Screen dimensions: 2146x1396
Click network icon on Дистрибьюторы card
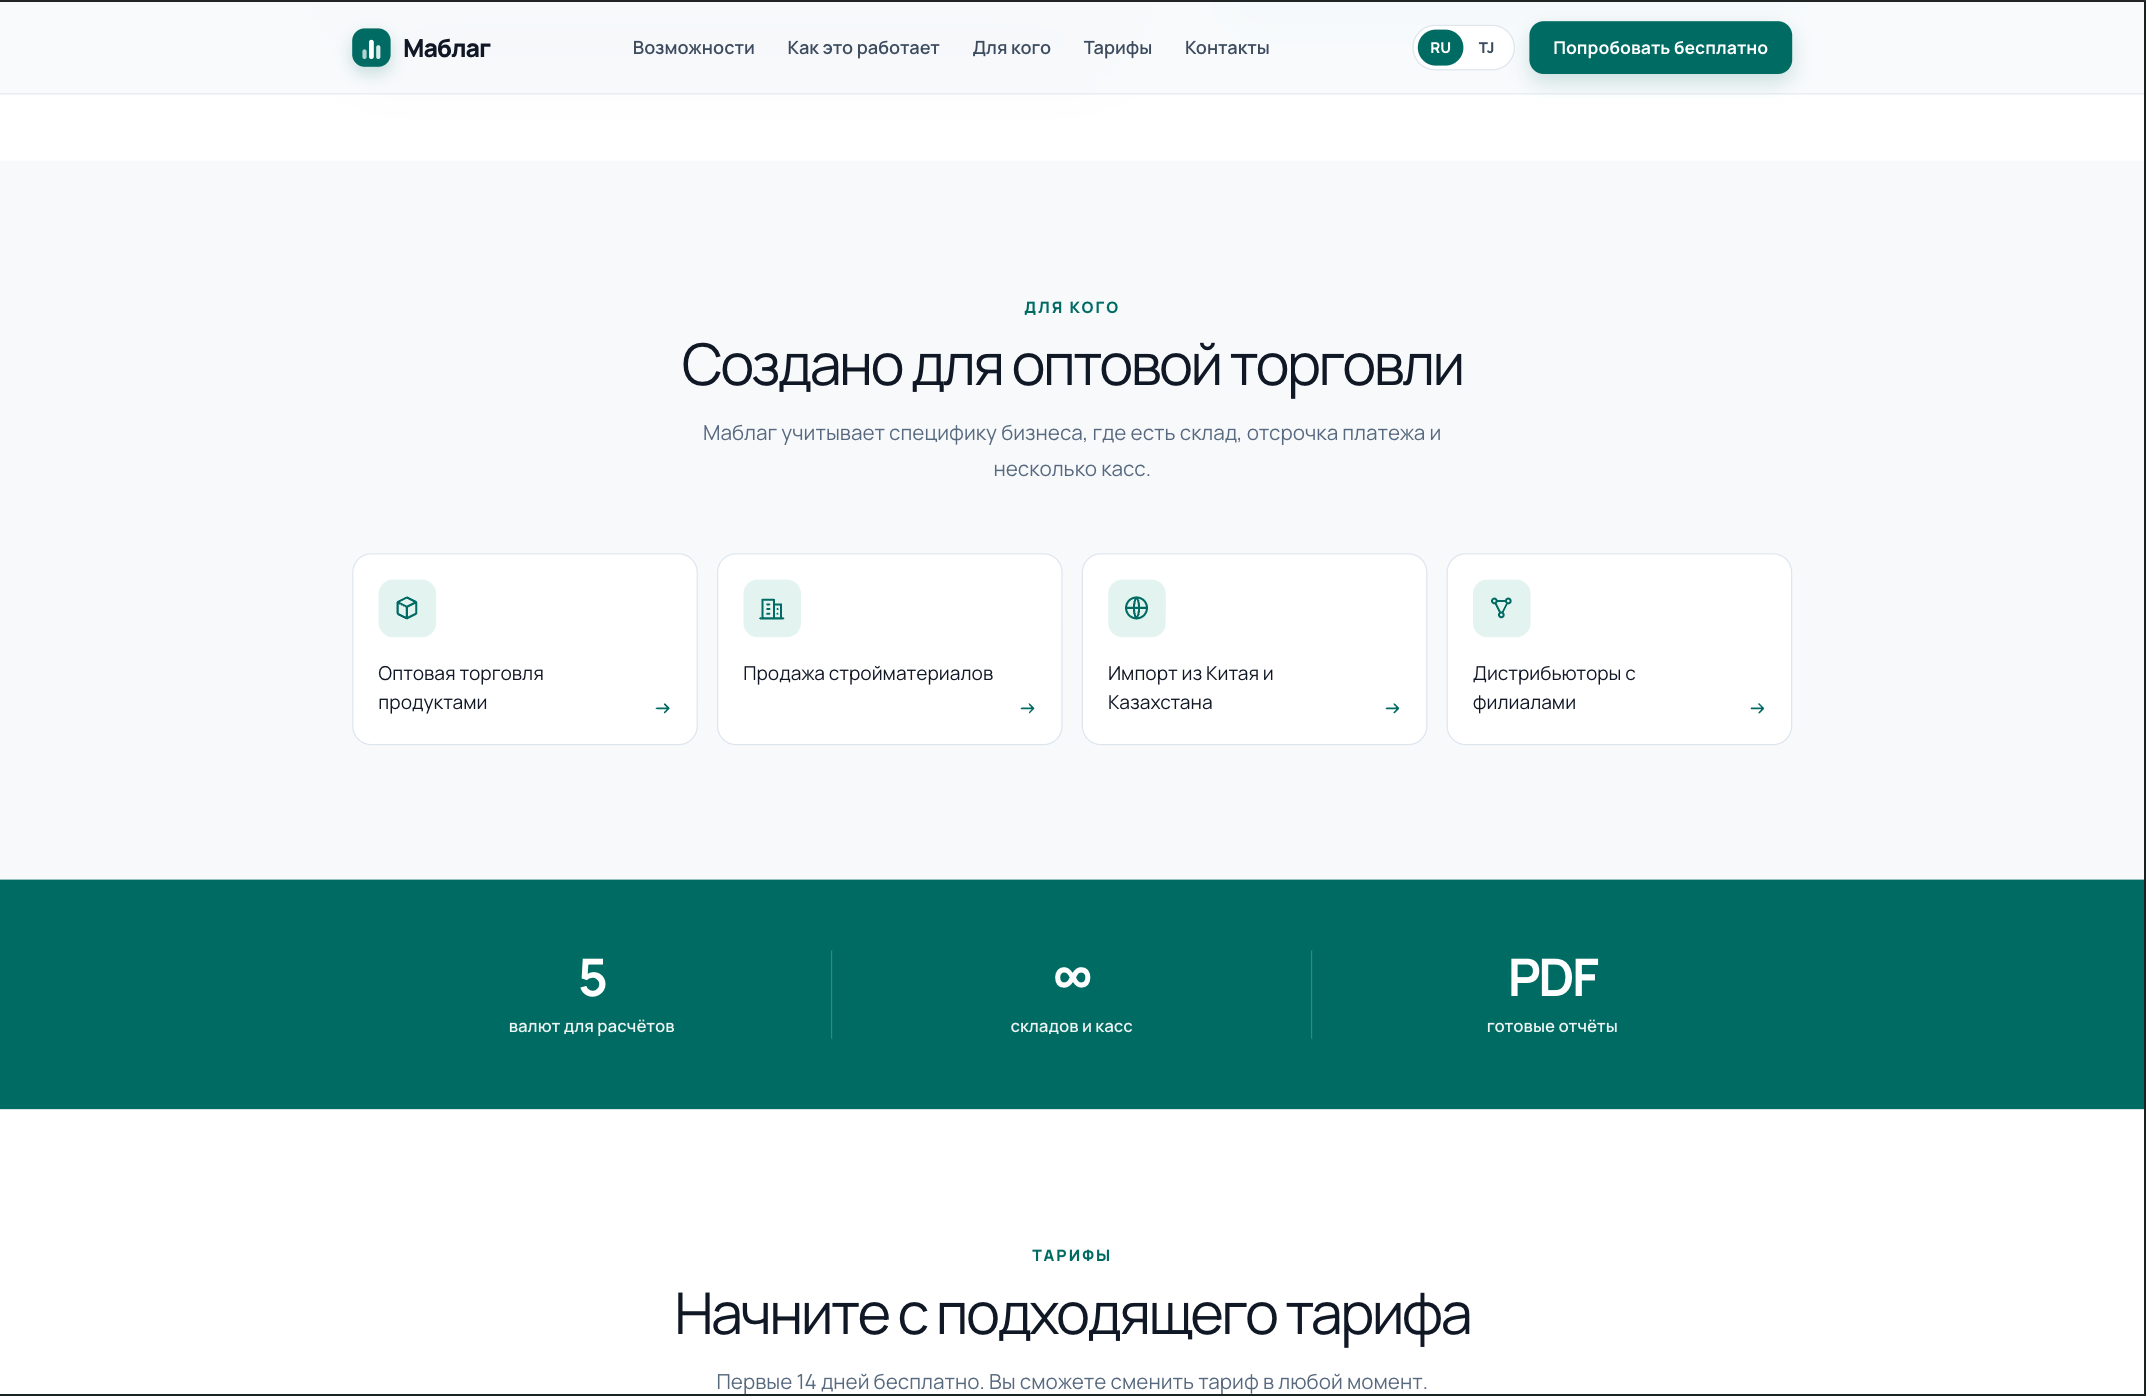pos(1501,608)
